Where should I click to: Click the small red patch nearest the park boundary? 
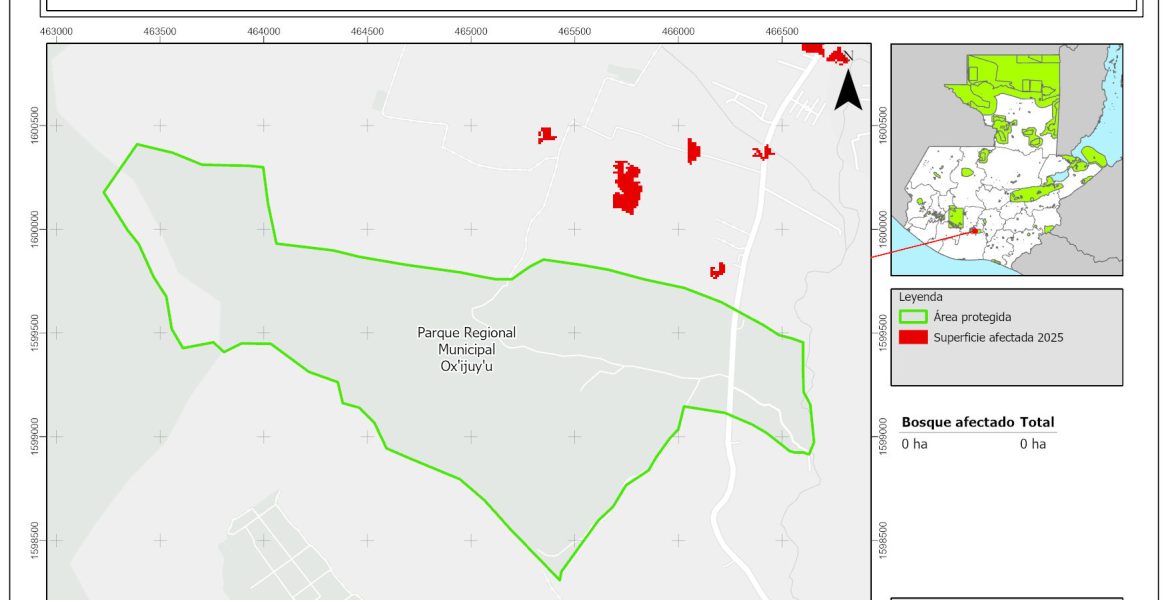[717, 270]
